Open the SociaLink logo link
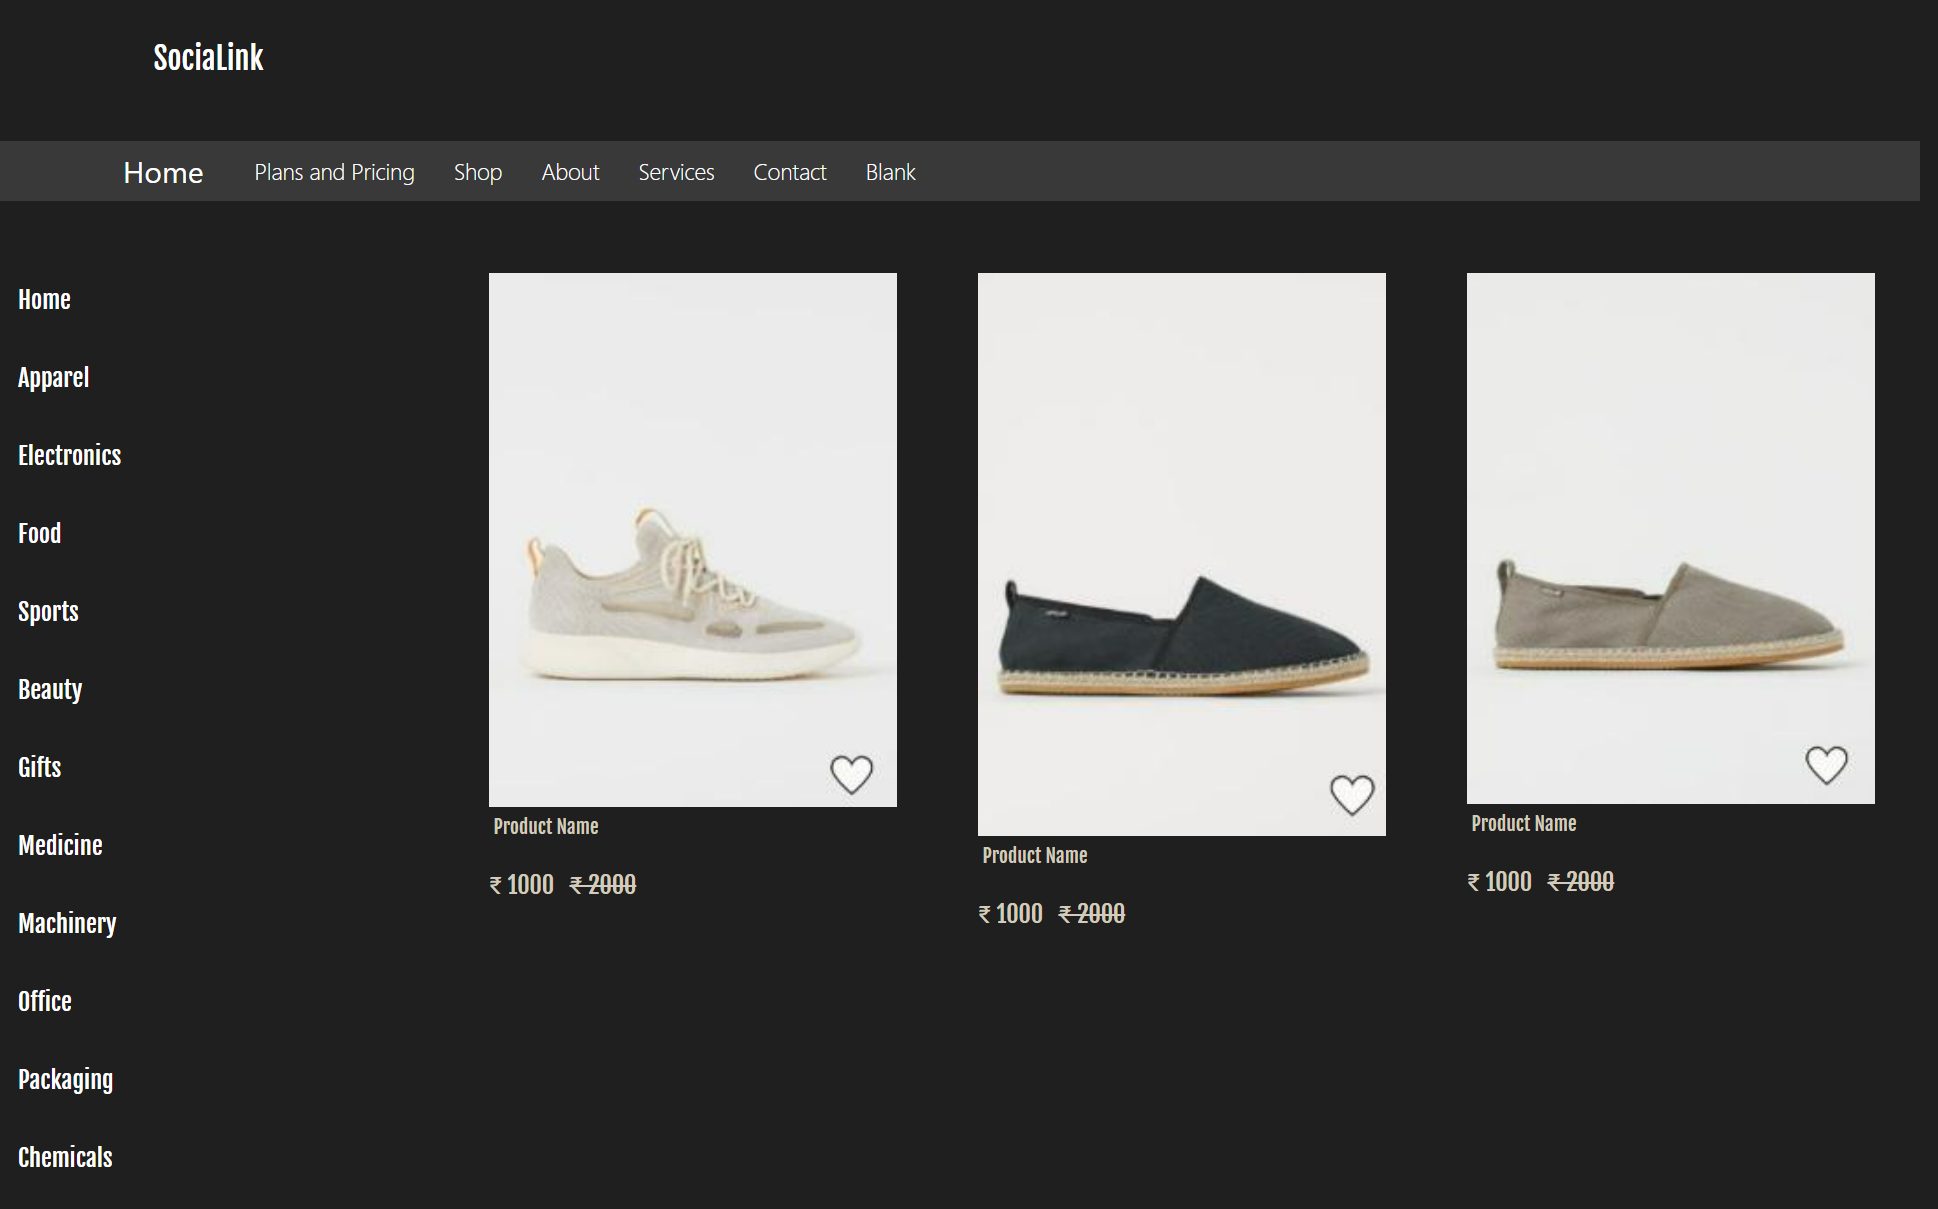The height and width of the screenshot is (1209, 1938). coord(208,58)
